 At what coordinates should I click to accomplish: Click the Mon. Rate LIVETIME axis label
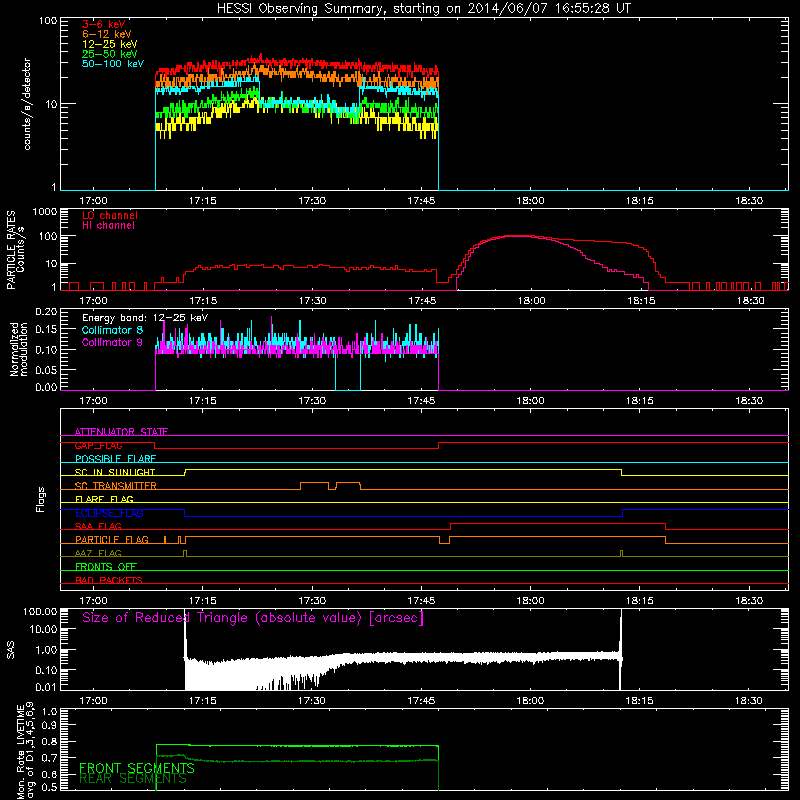click(26, 751)
